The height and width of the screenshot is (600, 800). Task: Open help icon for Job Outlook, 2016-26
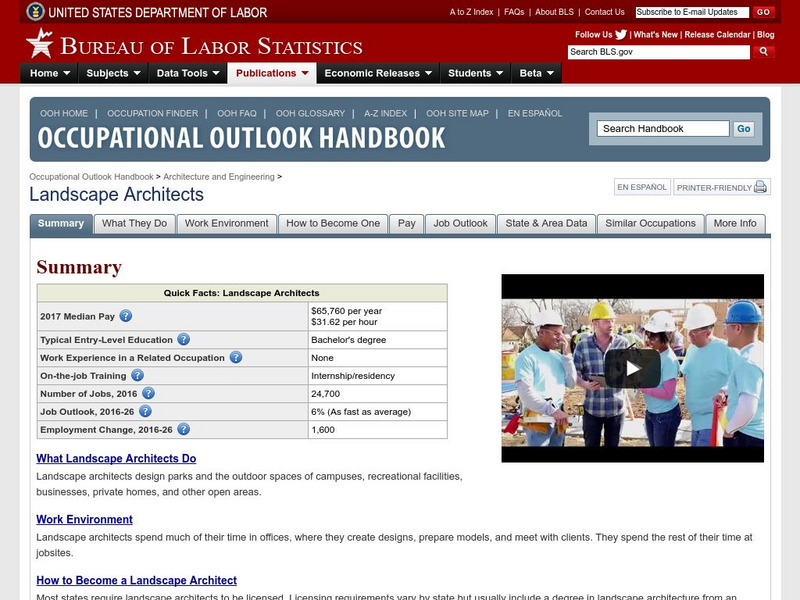[x=145, y=411]
